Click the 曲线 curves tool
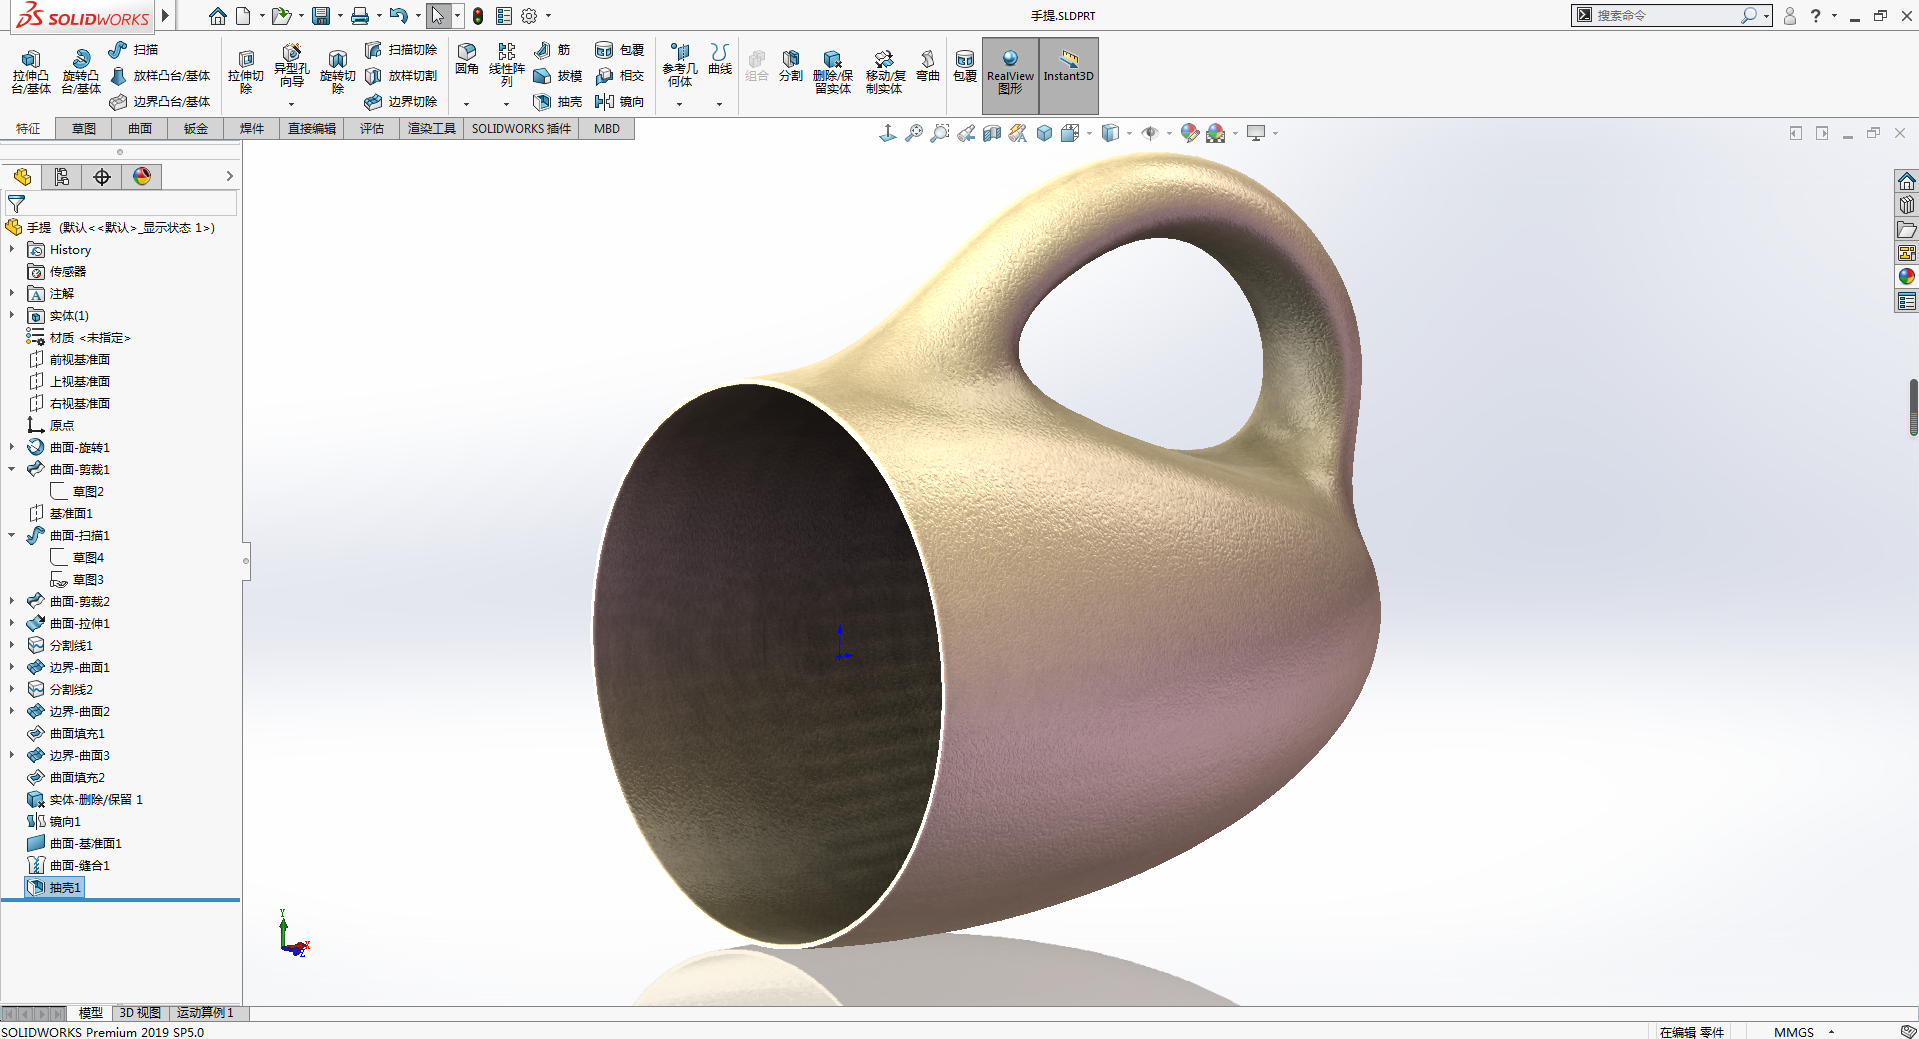 point(720,59)
